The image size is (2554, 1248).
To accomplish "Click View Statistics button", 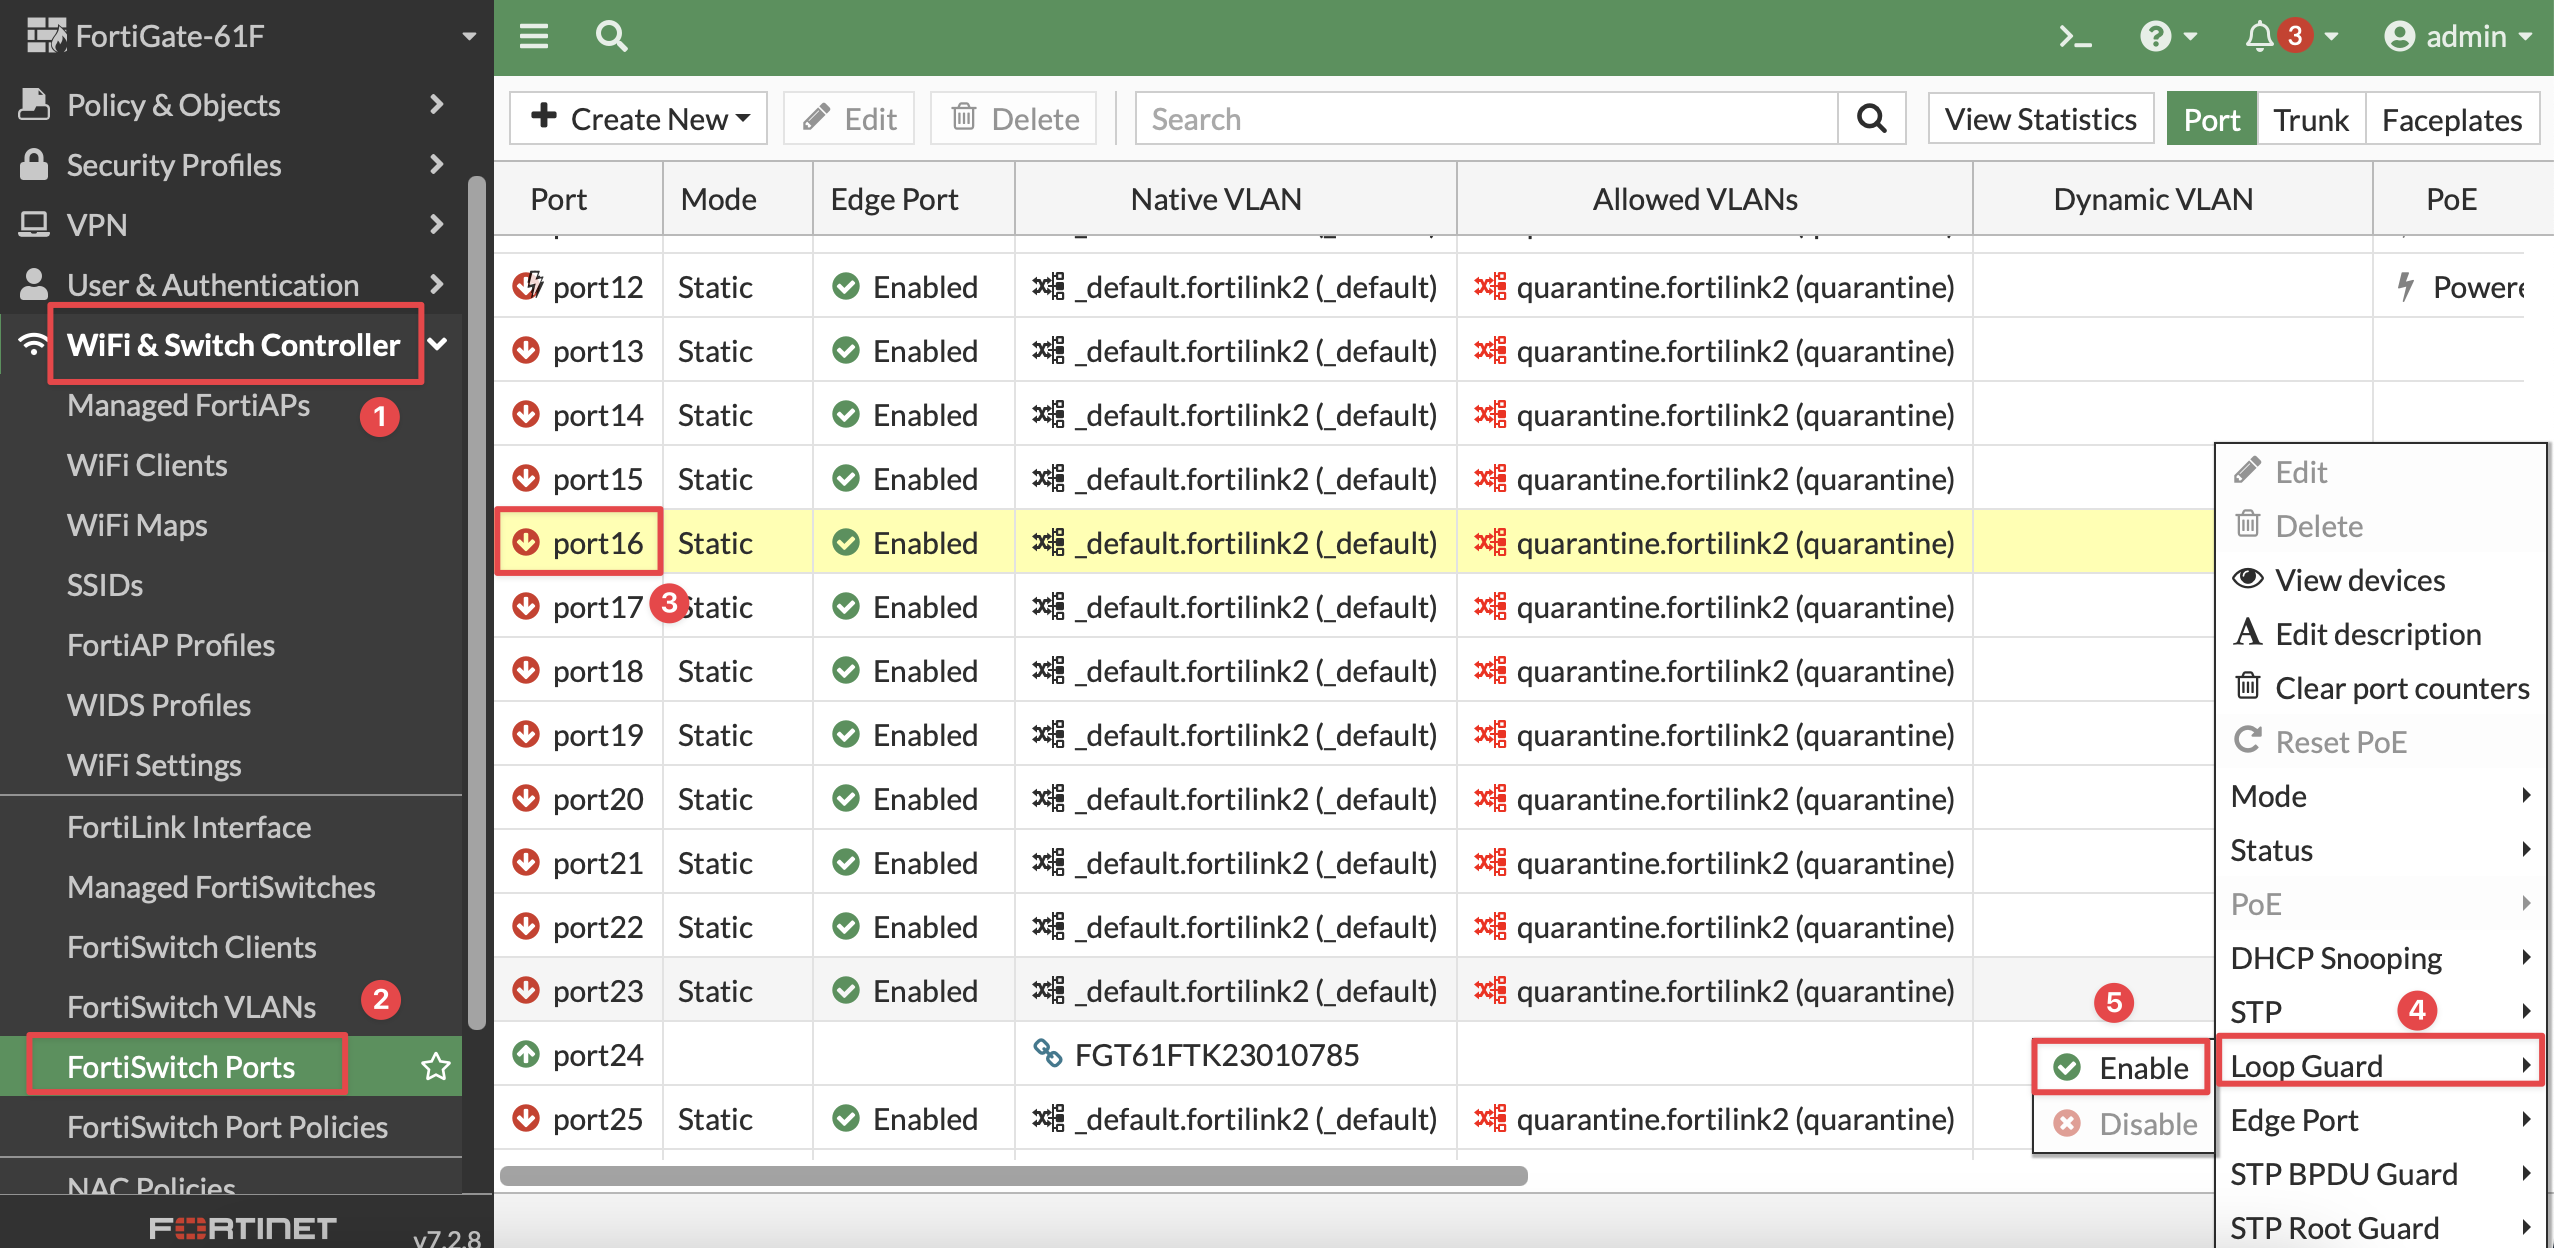I will (x=2040, y=119).
